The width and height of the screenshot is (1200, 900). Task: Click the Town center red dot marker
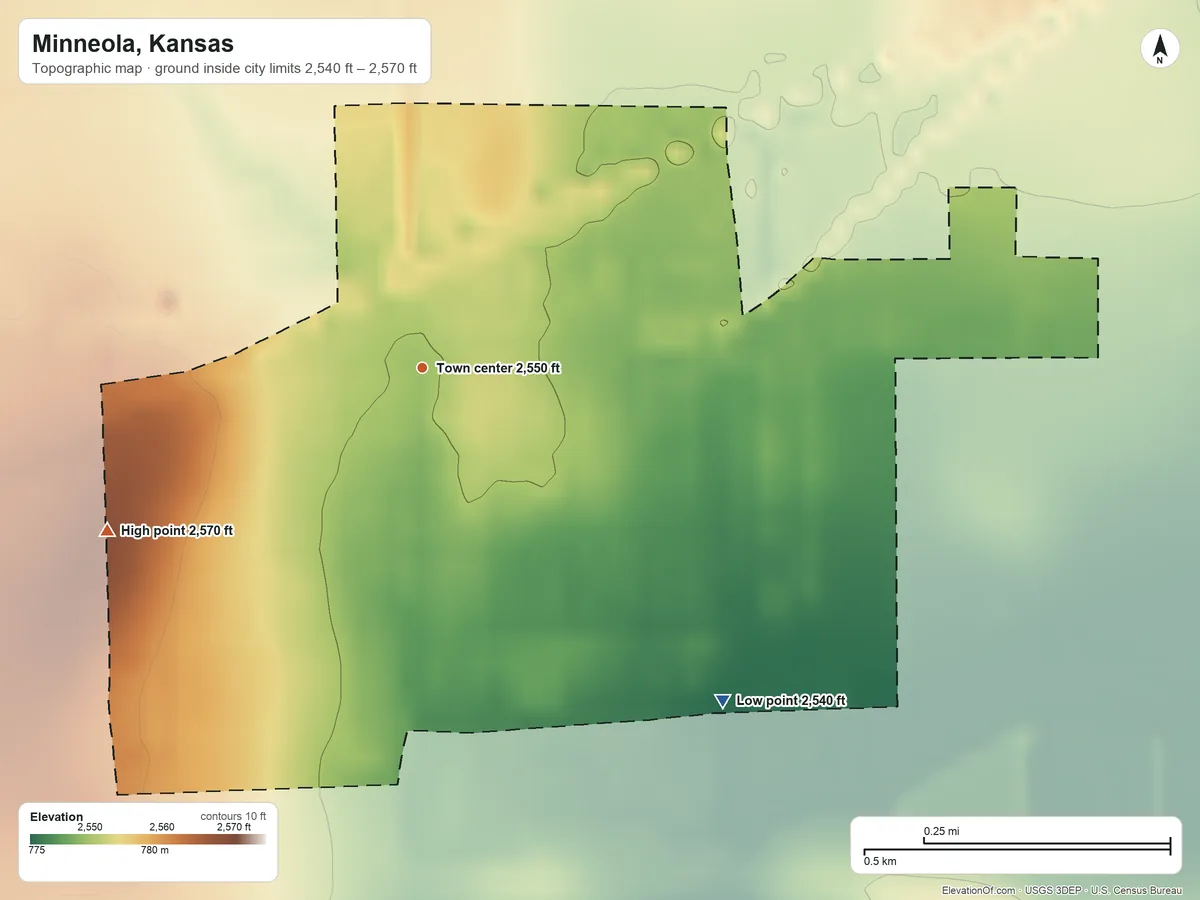point(422,368)
